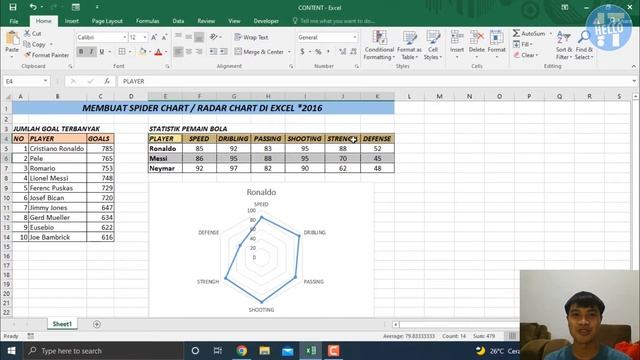Viewport: 640px width, 360px height.
Task: Select the Ronaldo radar chart
Action: coord(261,250)
